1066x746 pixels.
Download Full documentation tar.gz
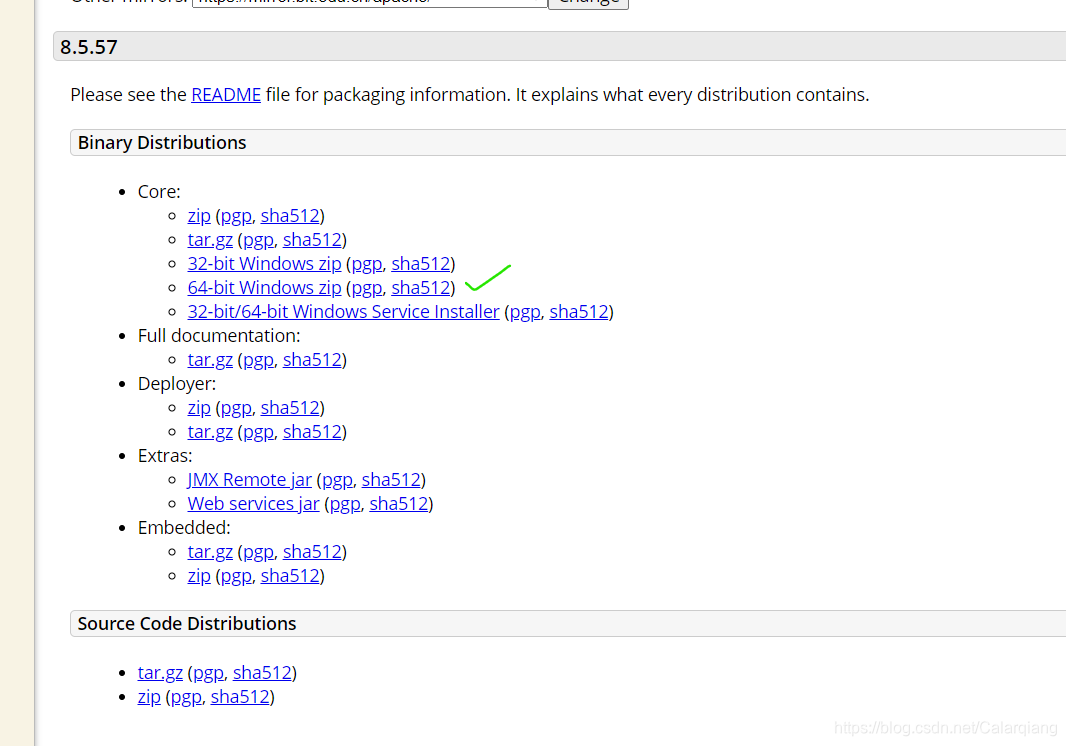coord(210,360)
